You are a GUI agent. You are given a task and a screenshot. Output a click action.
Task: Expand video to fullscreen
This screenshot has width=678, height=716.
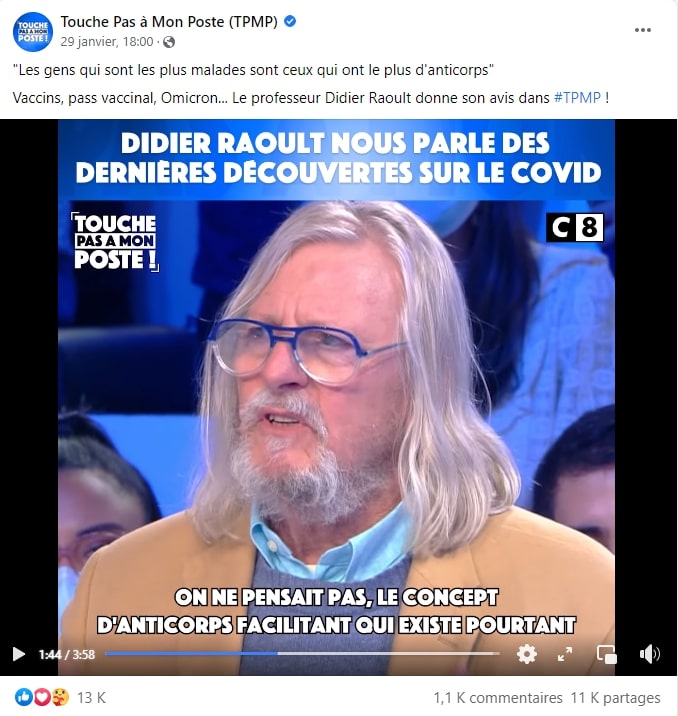(x=565, y=654)
